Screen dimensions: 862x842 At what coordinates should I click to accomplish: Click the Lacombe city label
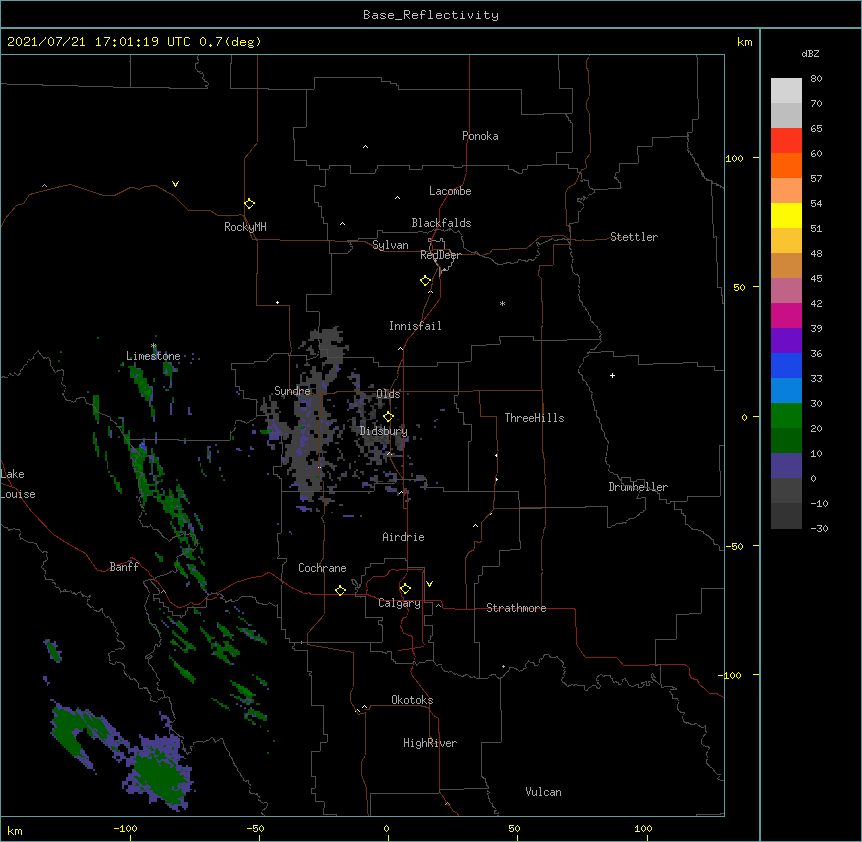[x=450, y=191]
